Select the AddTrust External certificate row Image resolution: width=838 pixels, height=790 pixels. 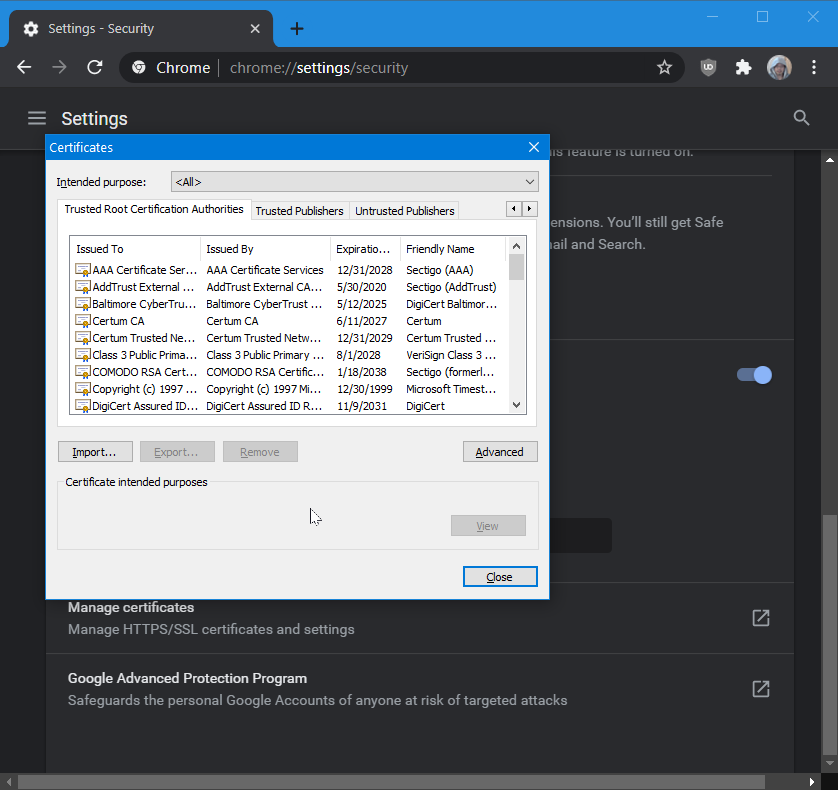(x=289, y=287)
